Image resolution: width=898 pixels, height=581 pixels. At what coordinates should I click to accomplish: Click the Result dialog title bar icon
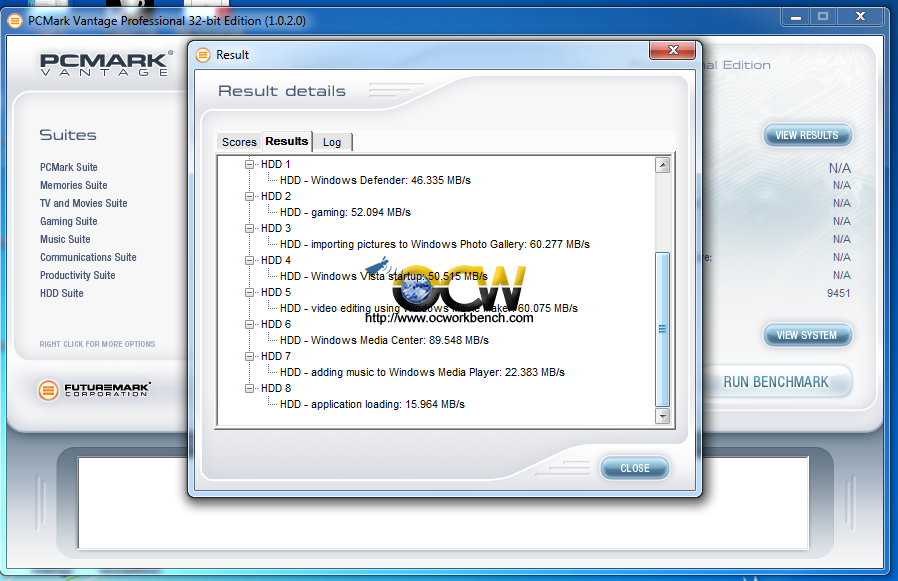coord(203,55)
